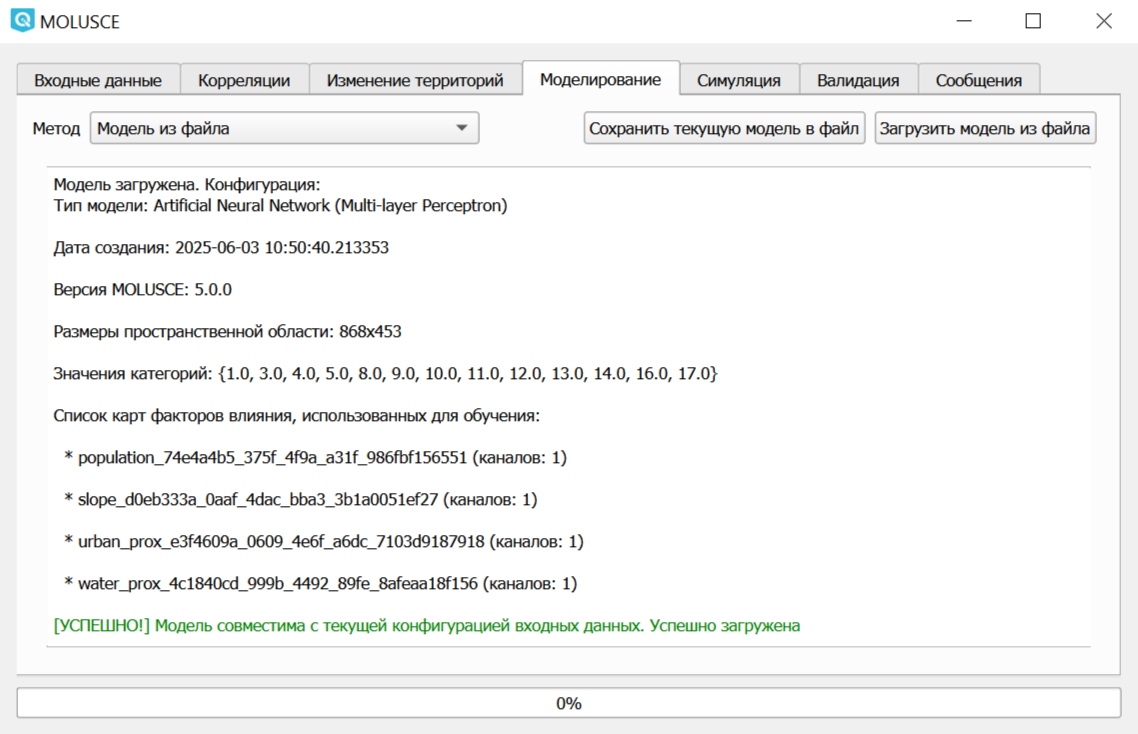Show the Сообщения tab

tap(978, 80)
